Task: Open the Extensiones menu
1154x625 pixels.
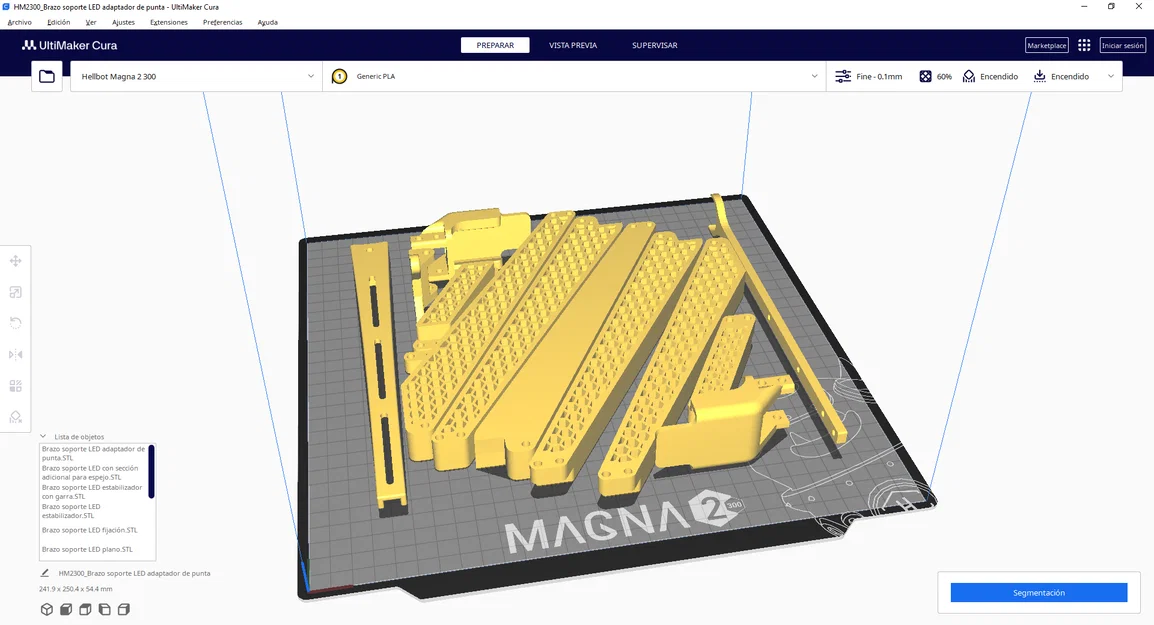Action: (169, 22)
